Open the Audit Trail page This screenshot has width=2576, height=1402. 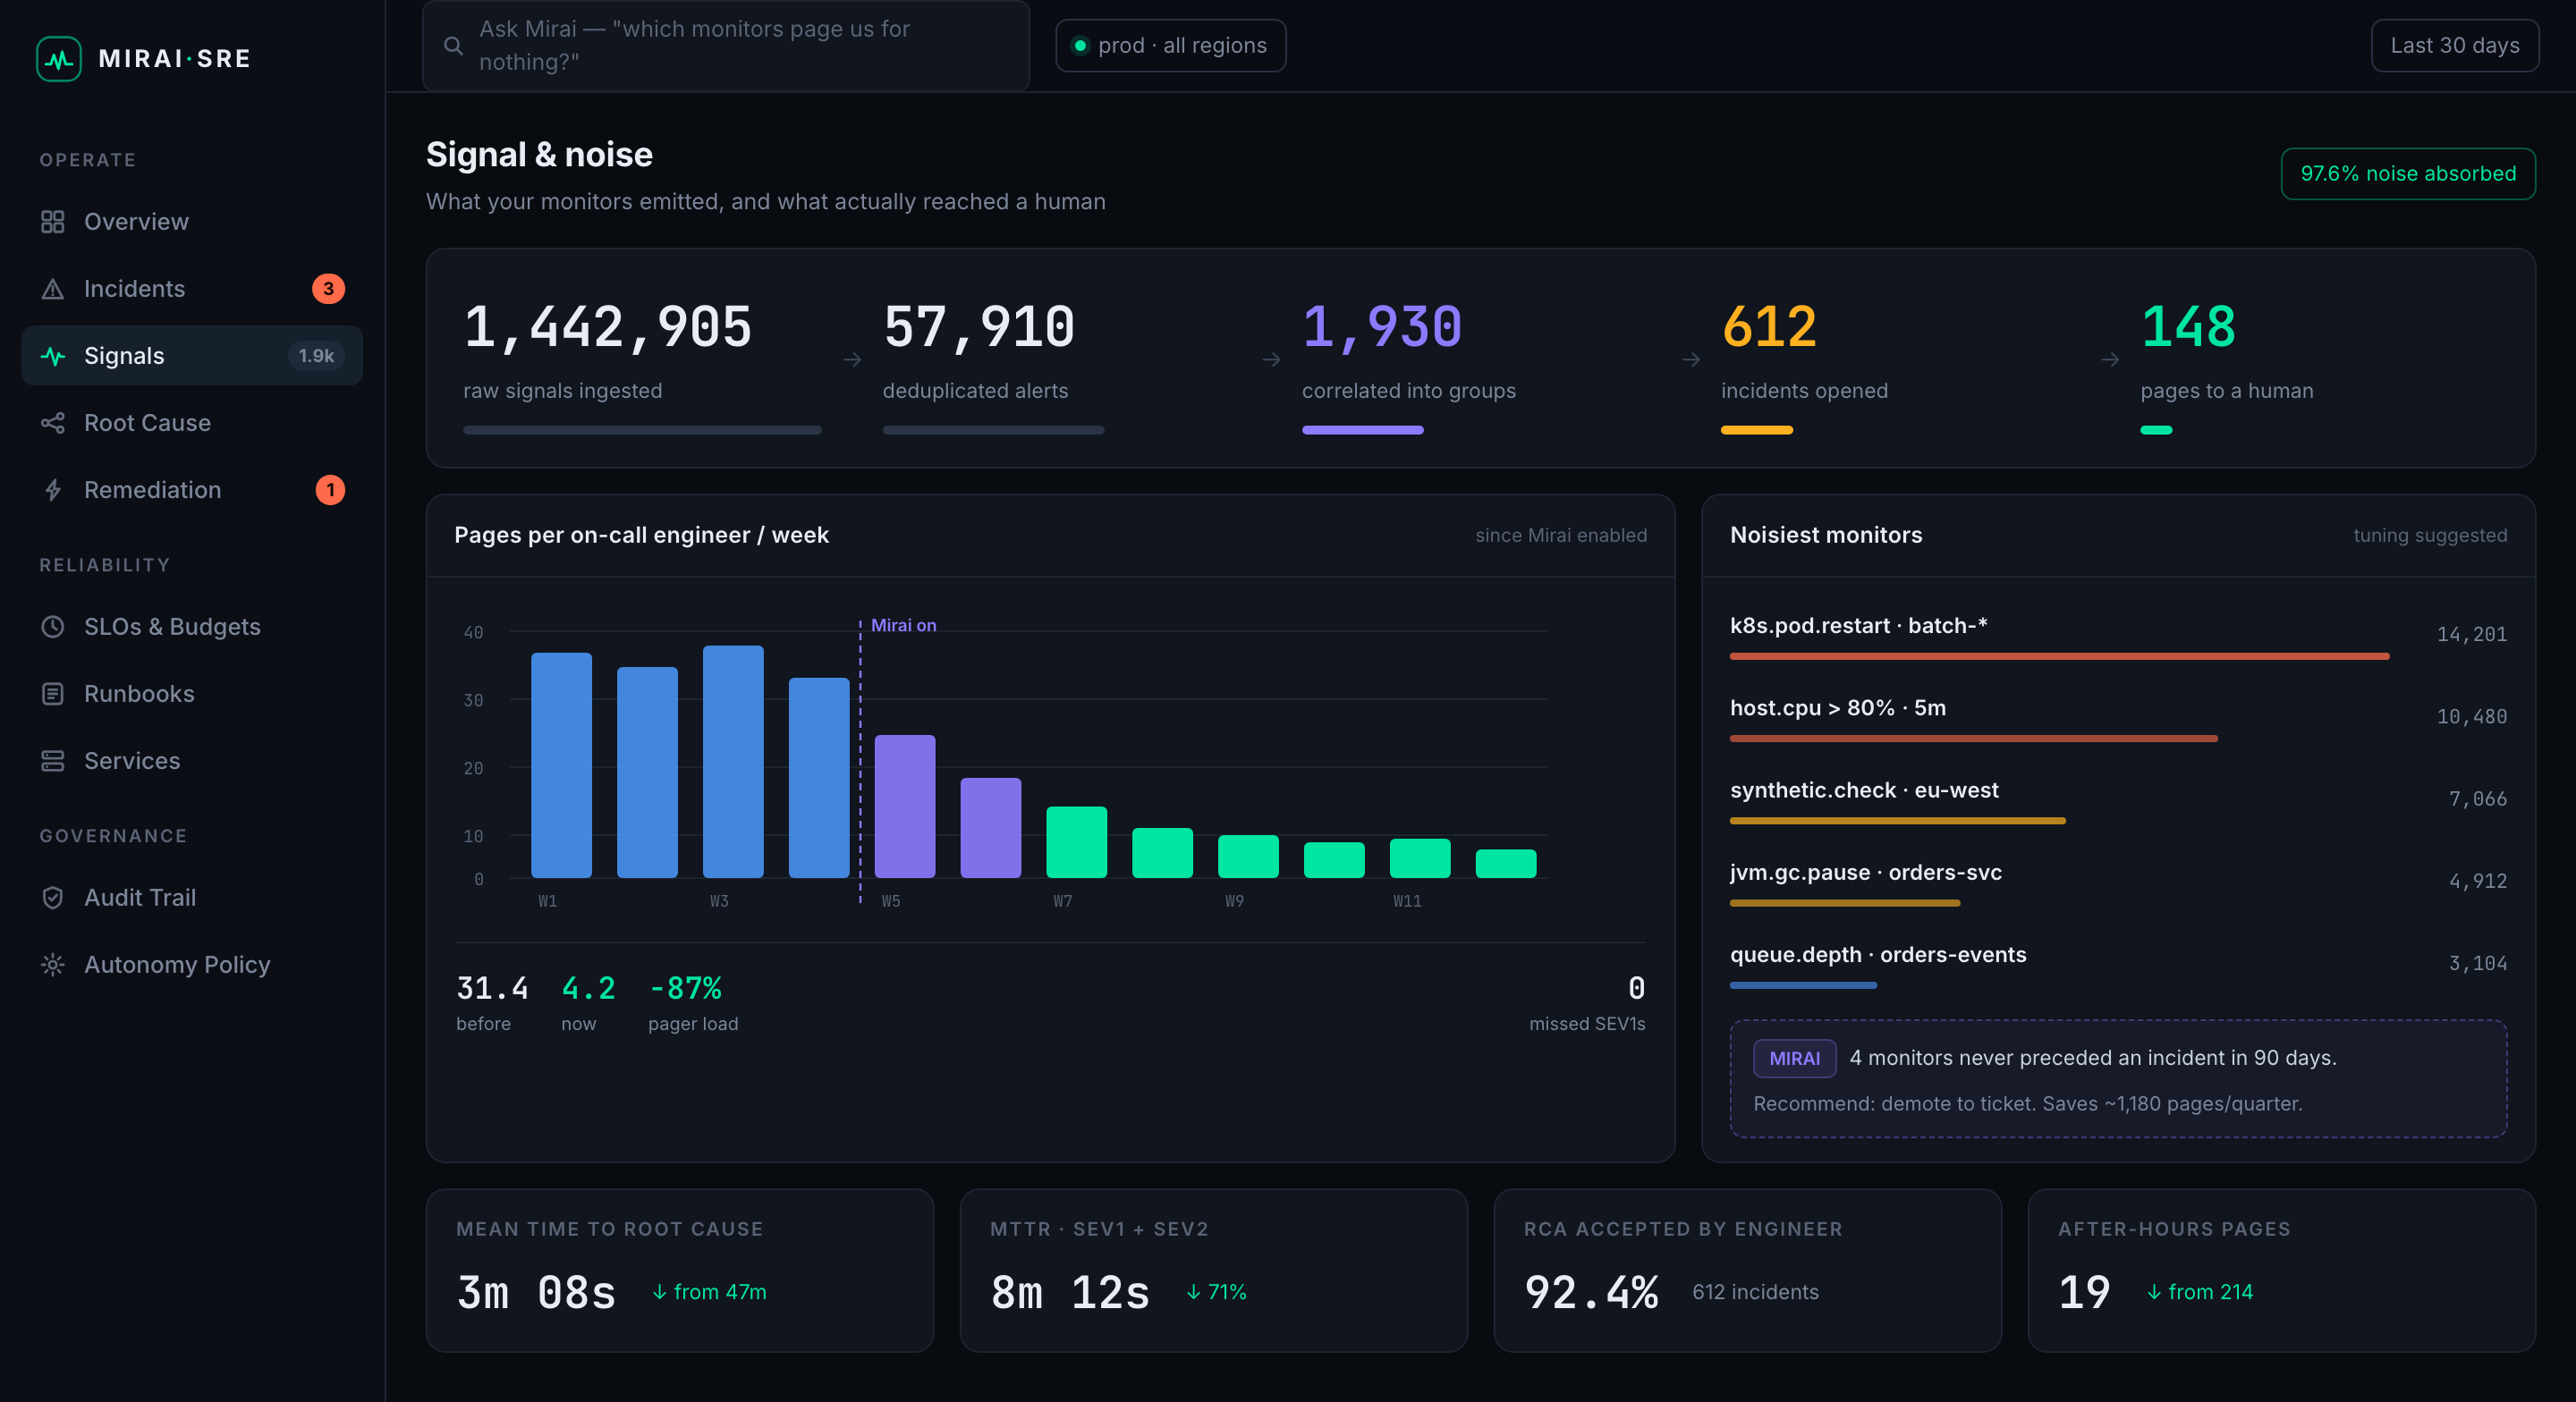pos(192,898)
